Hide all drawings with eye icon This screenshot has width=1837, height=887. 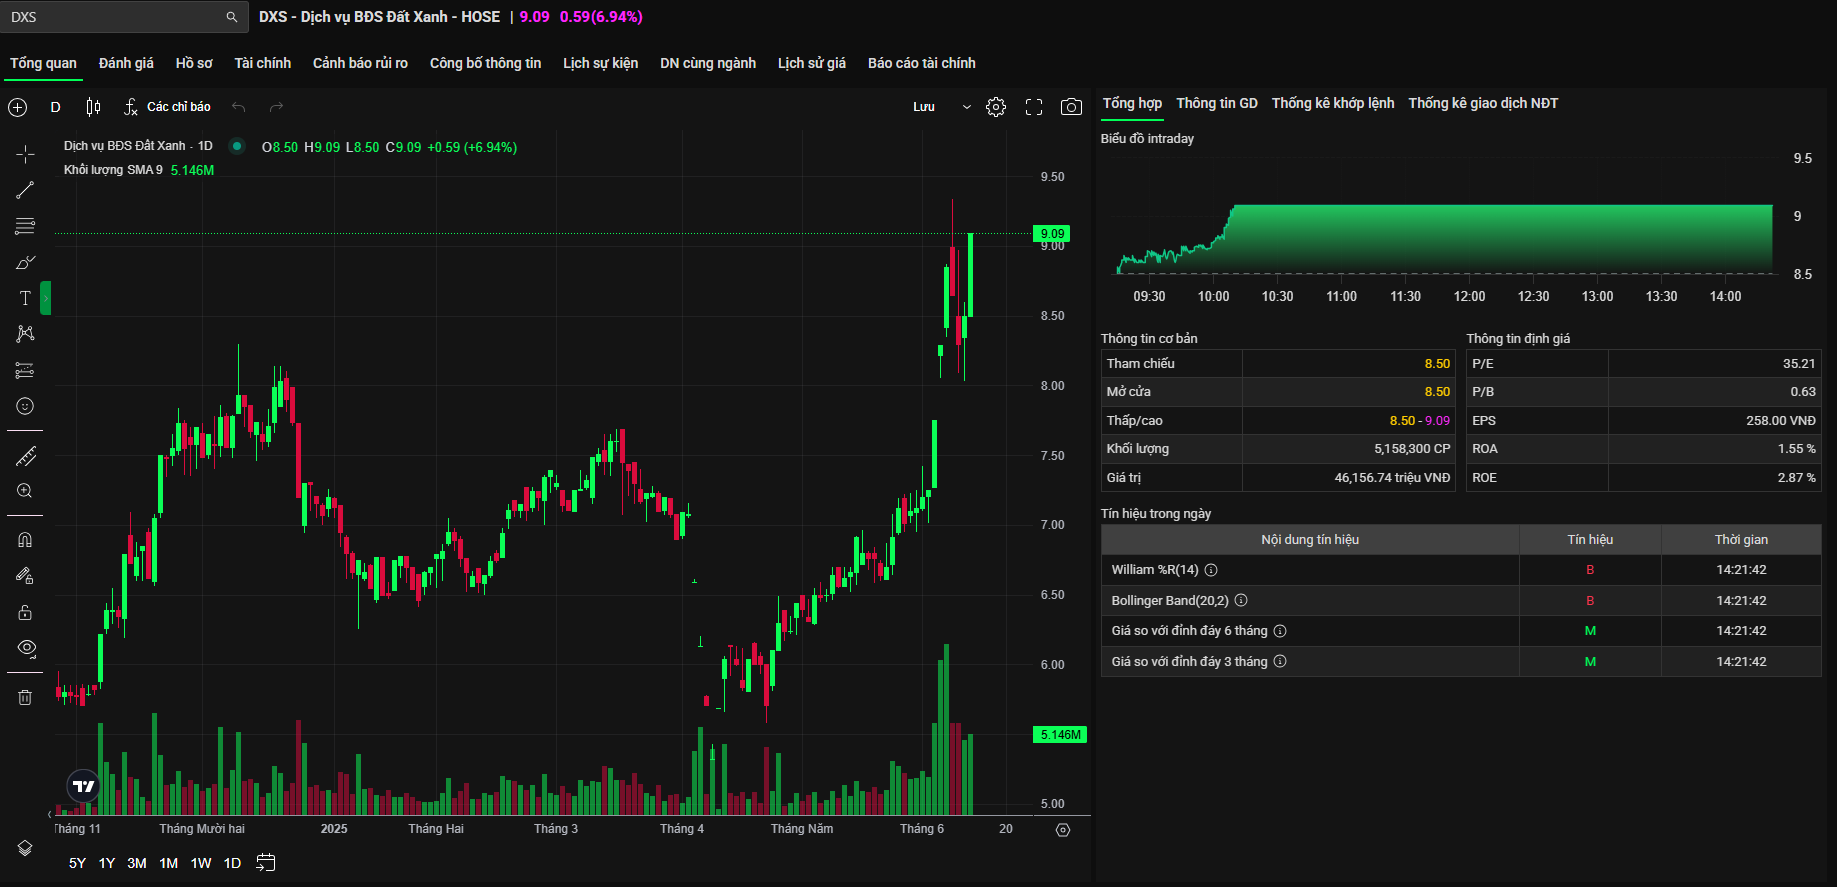click(26, 648)
